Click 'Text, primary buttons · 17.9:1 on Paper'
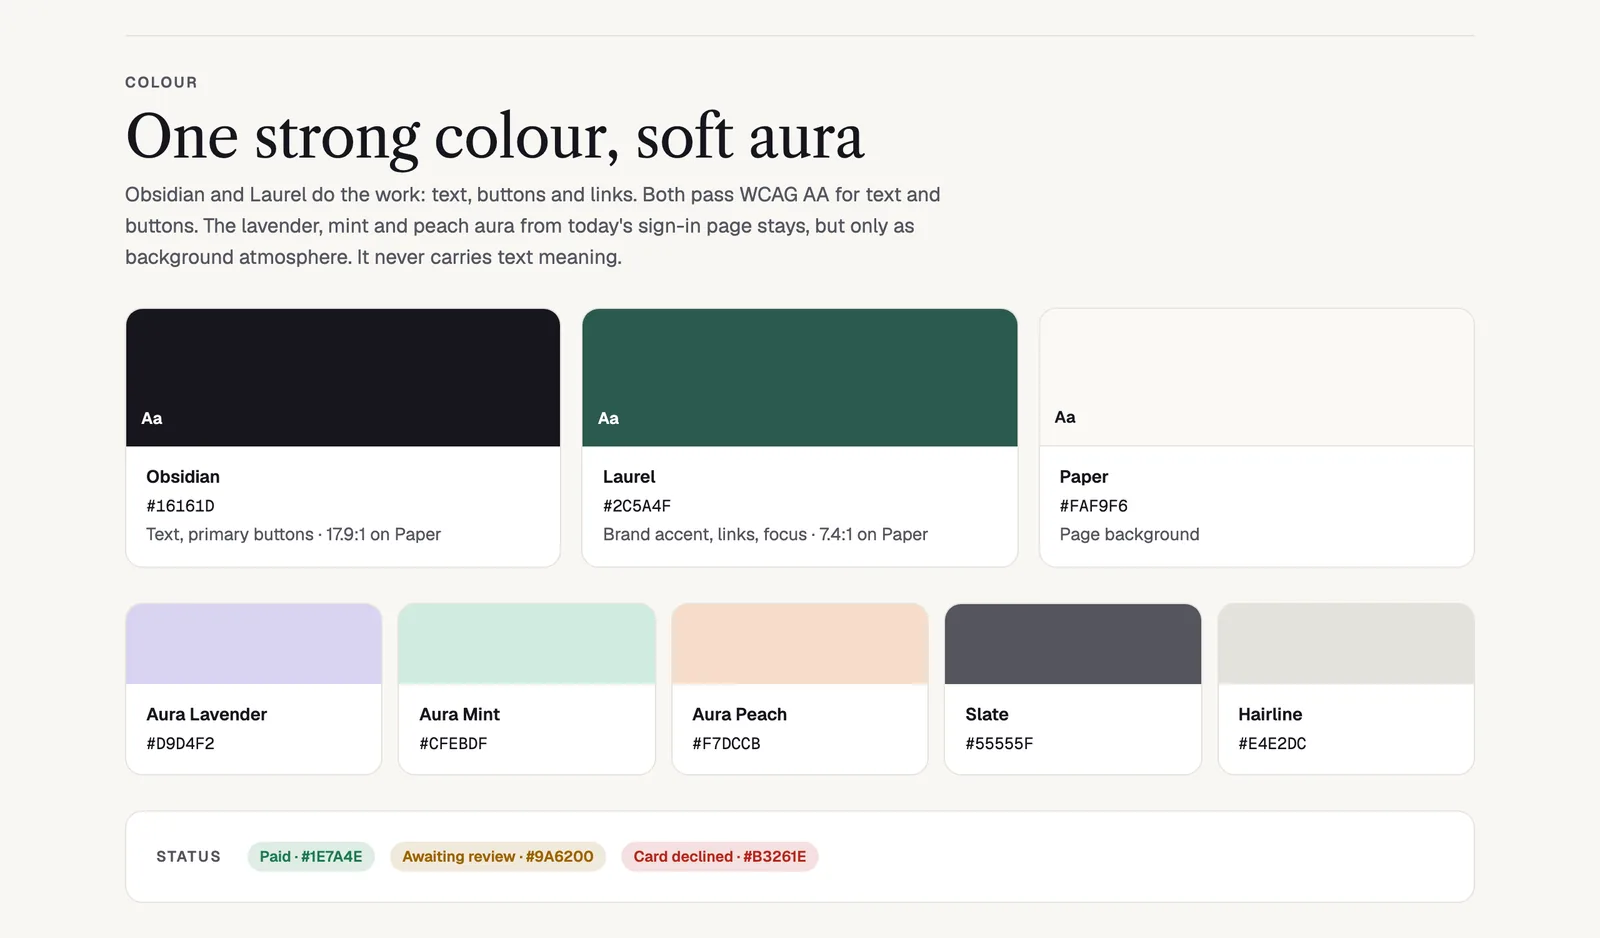Viewport: 1600px width, 938px height. (293, 534)
